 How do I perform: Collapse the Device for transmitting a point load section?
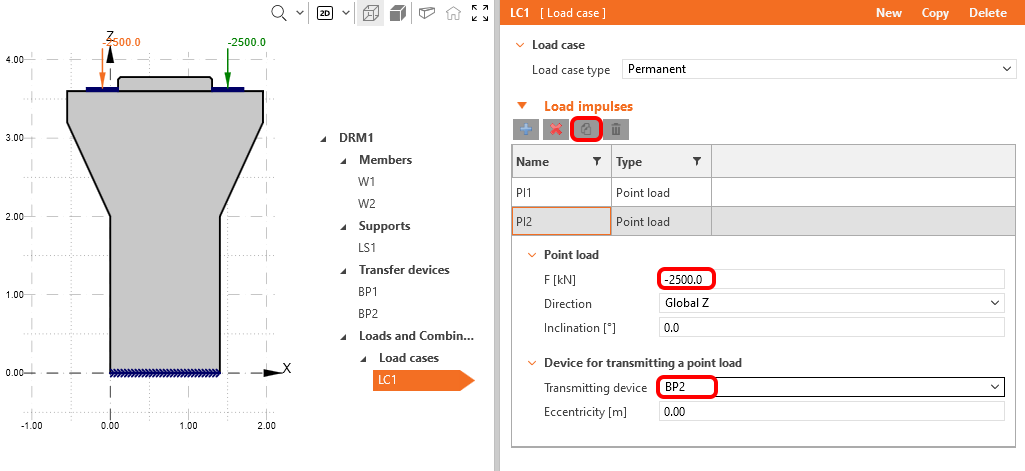pyautogui.click(x=532, y=363)
